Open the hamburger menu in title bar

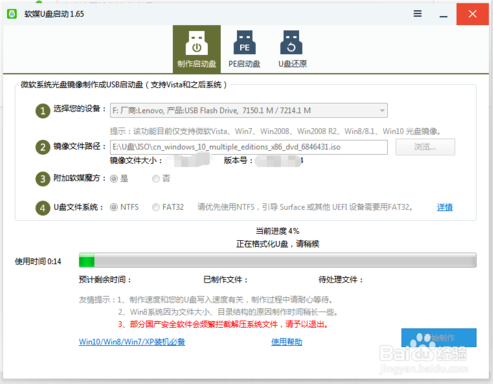click(417, 14)
